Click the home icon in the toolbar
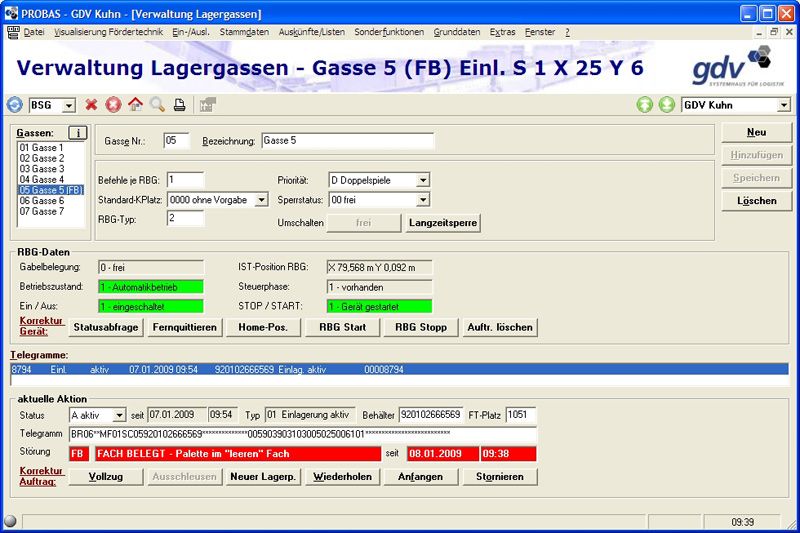The height and width of the screenshot is (533, 800). tap(136, 105)
